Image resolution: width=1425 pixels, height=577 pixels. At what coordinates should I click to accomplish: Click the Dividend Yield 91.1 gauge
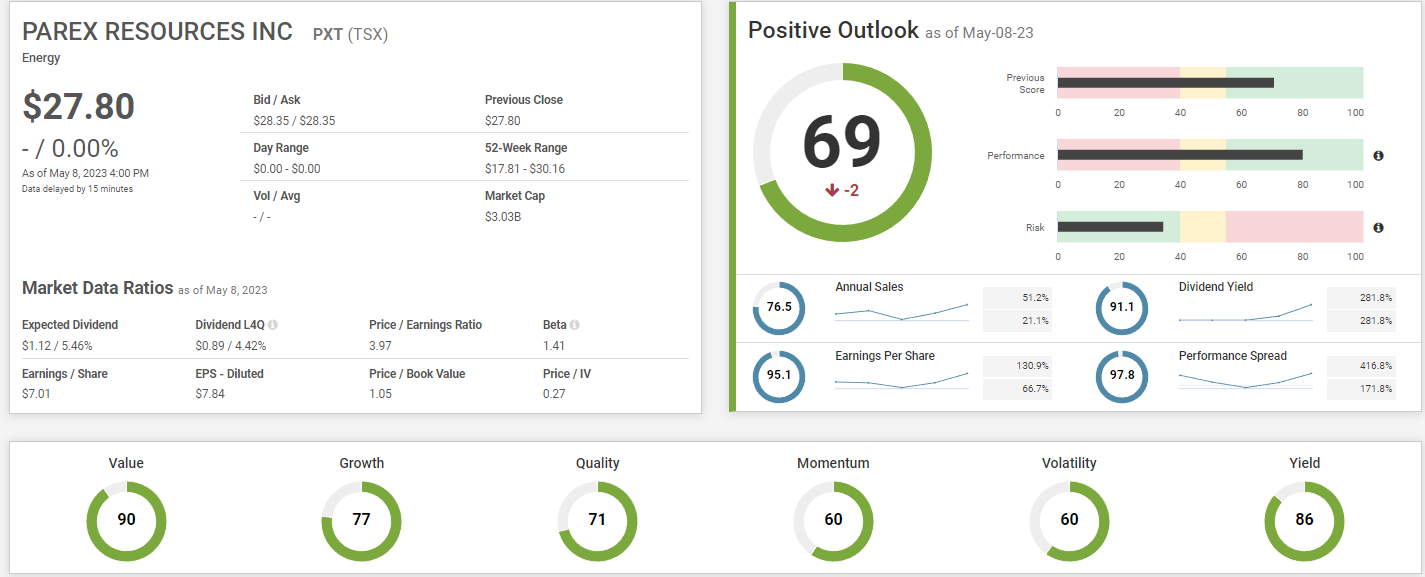click(1122, 308)
